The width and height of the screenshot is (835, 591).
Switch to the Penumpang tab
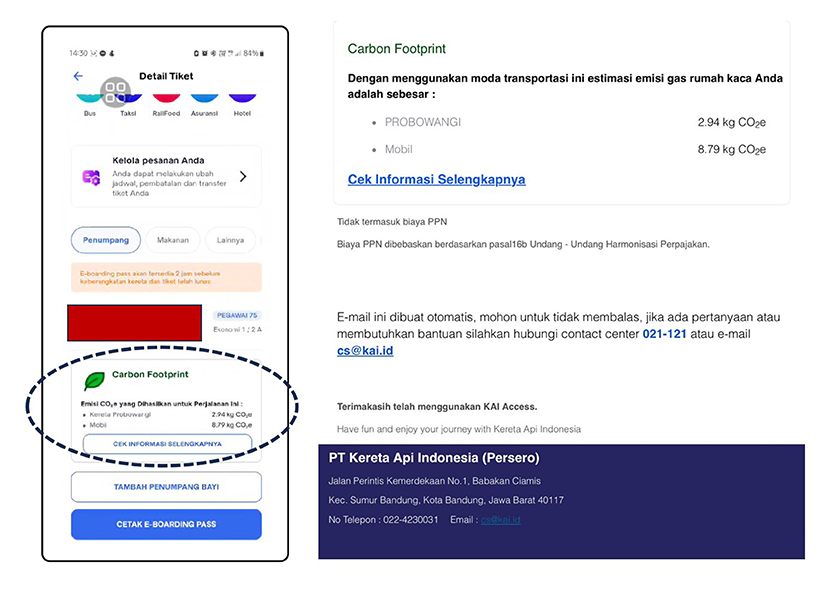pyautogui.click(x=106, y=240)
